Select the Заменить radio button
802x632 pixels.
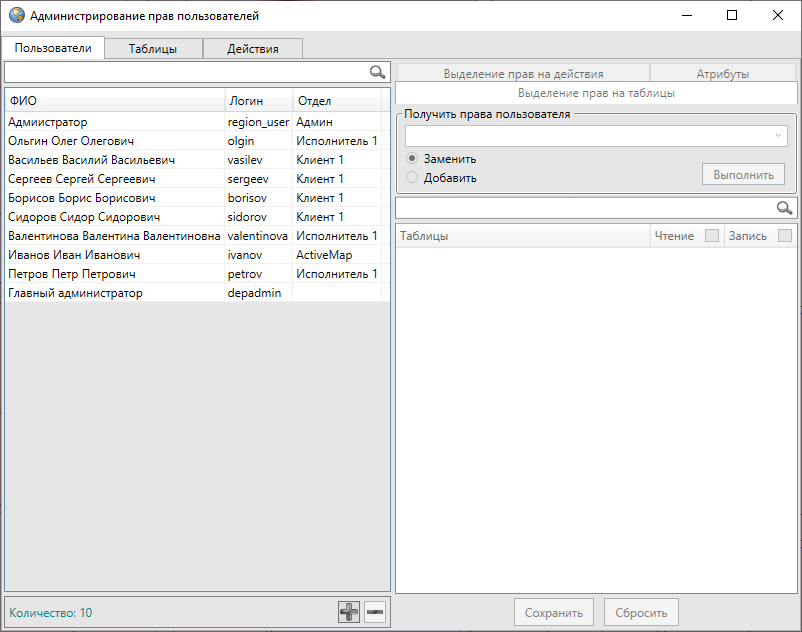[x=412, y=159]
